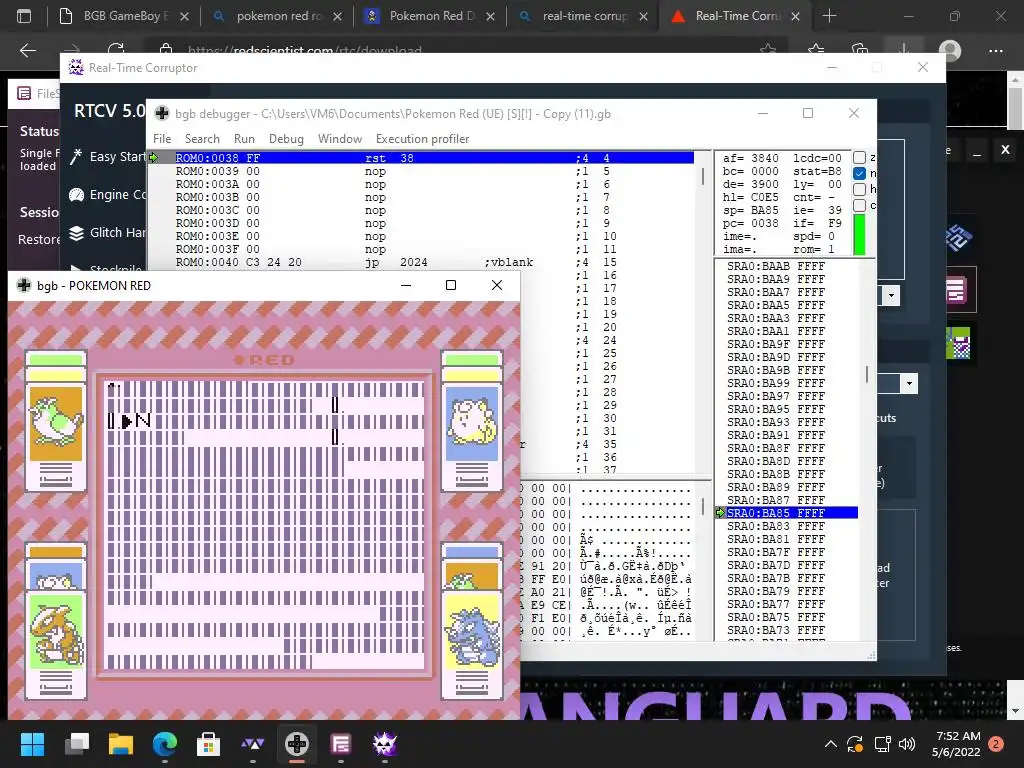Open the Windows Start menu
The width and height of the screenshot is (1024, 768).
tap(33, 744)
